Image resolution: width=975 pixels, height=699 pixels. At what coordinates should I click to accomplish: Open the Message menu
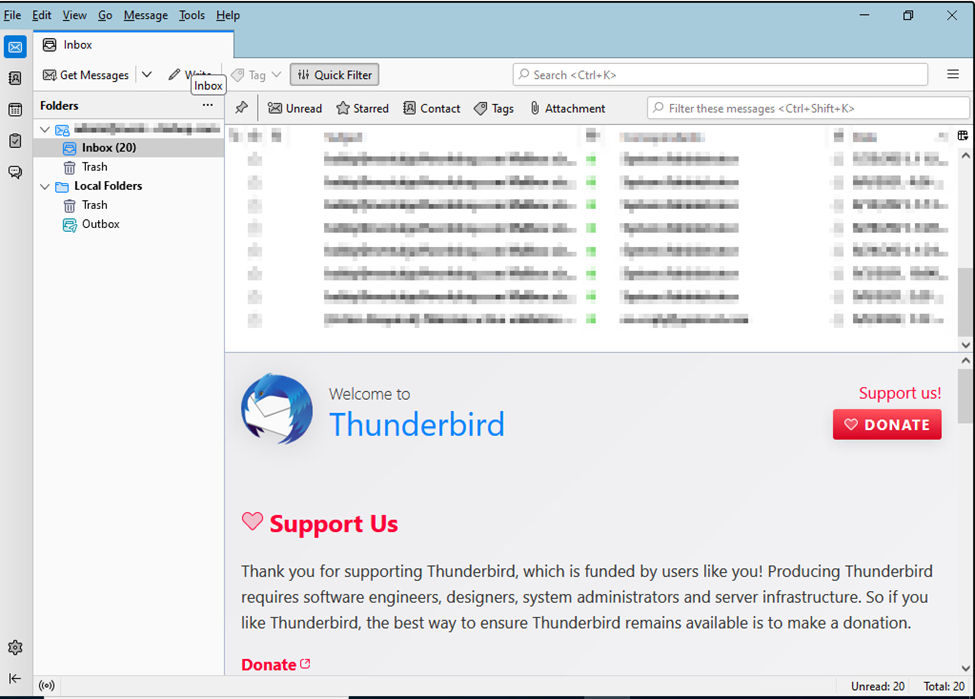[x=146, y=15]
